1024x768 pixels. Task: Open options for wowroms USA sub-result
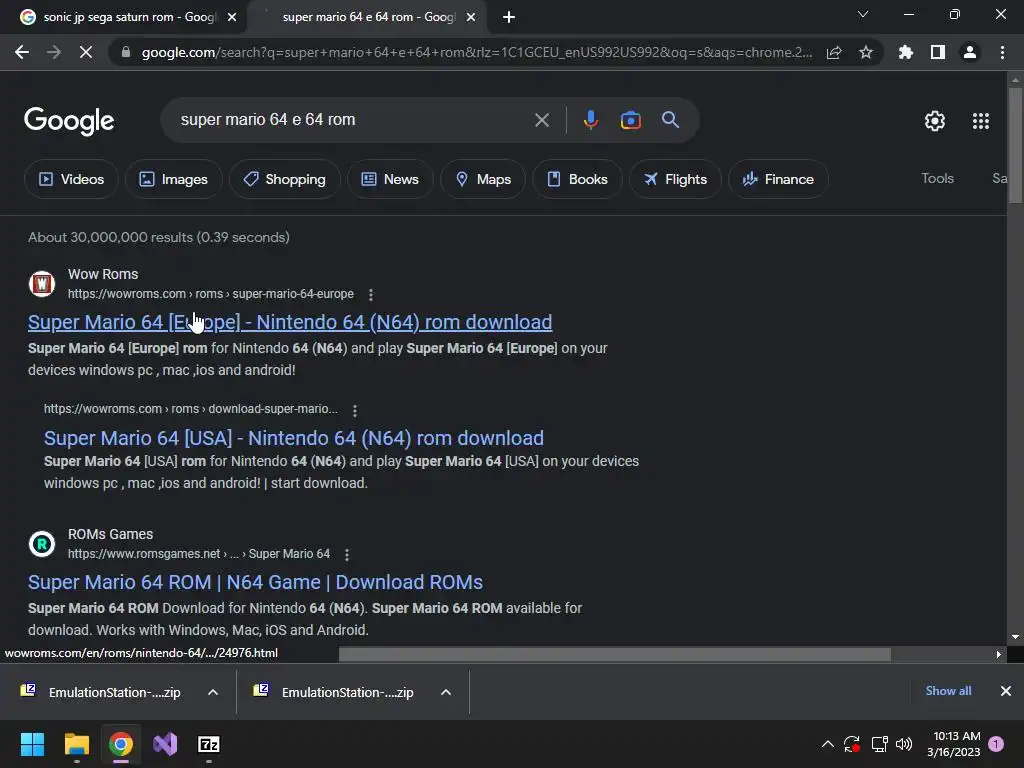pyautogui.click(x=355, y=410)
